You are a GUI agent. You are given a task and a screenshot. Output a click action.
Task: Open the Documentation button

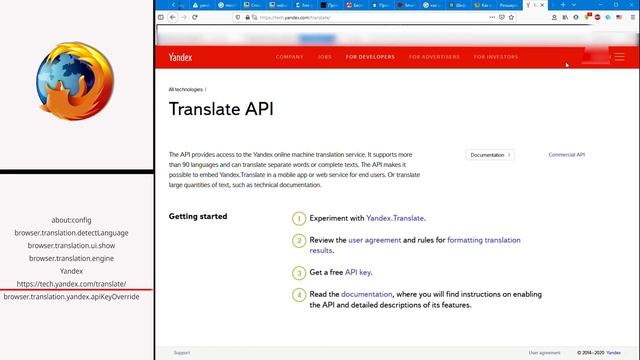click(490, 155)
